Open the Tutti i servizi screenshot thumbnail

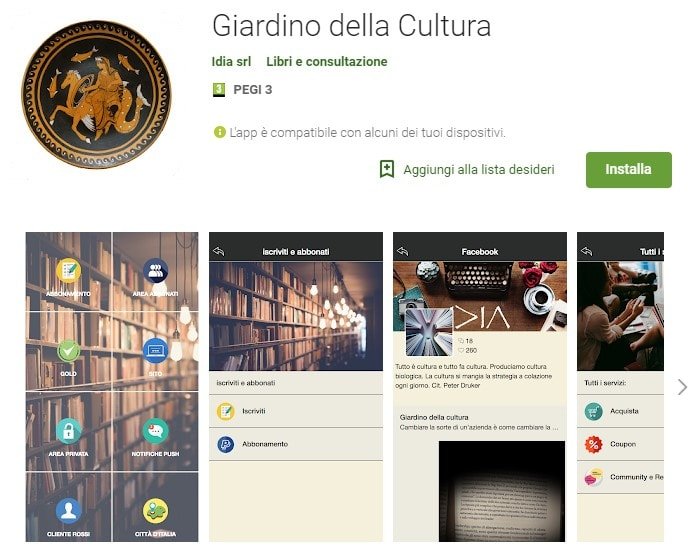click(620, 387)
